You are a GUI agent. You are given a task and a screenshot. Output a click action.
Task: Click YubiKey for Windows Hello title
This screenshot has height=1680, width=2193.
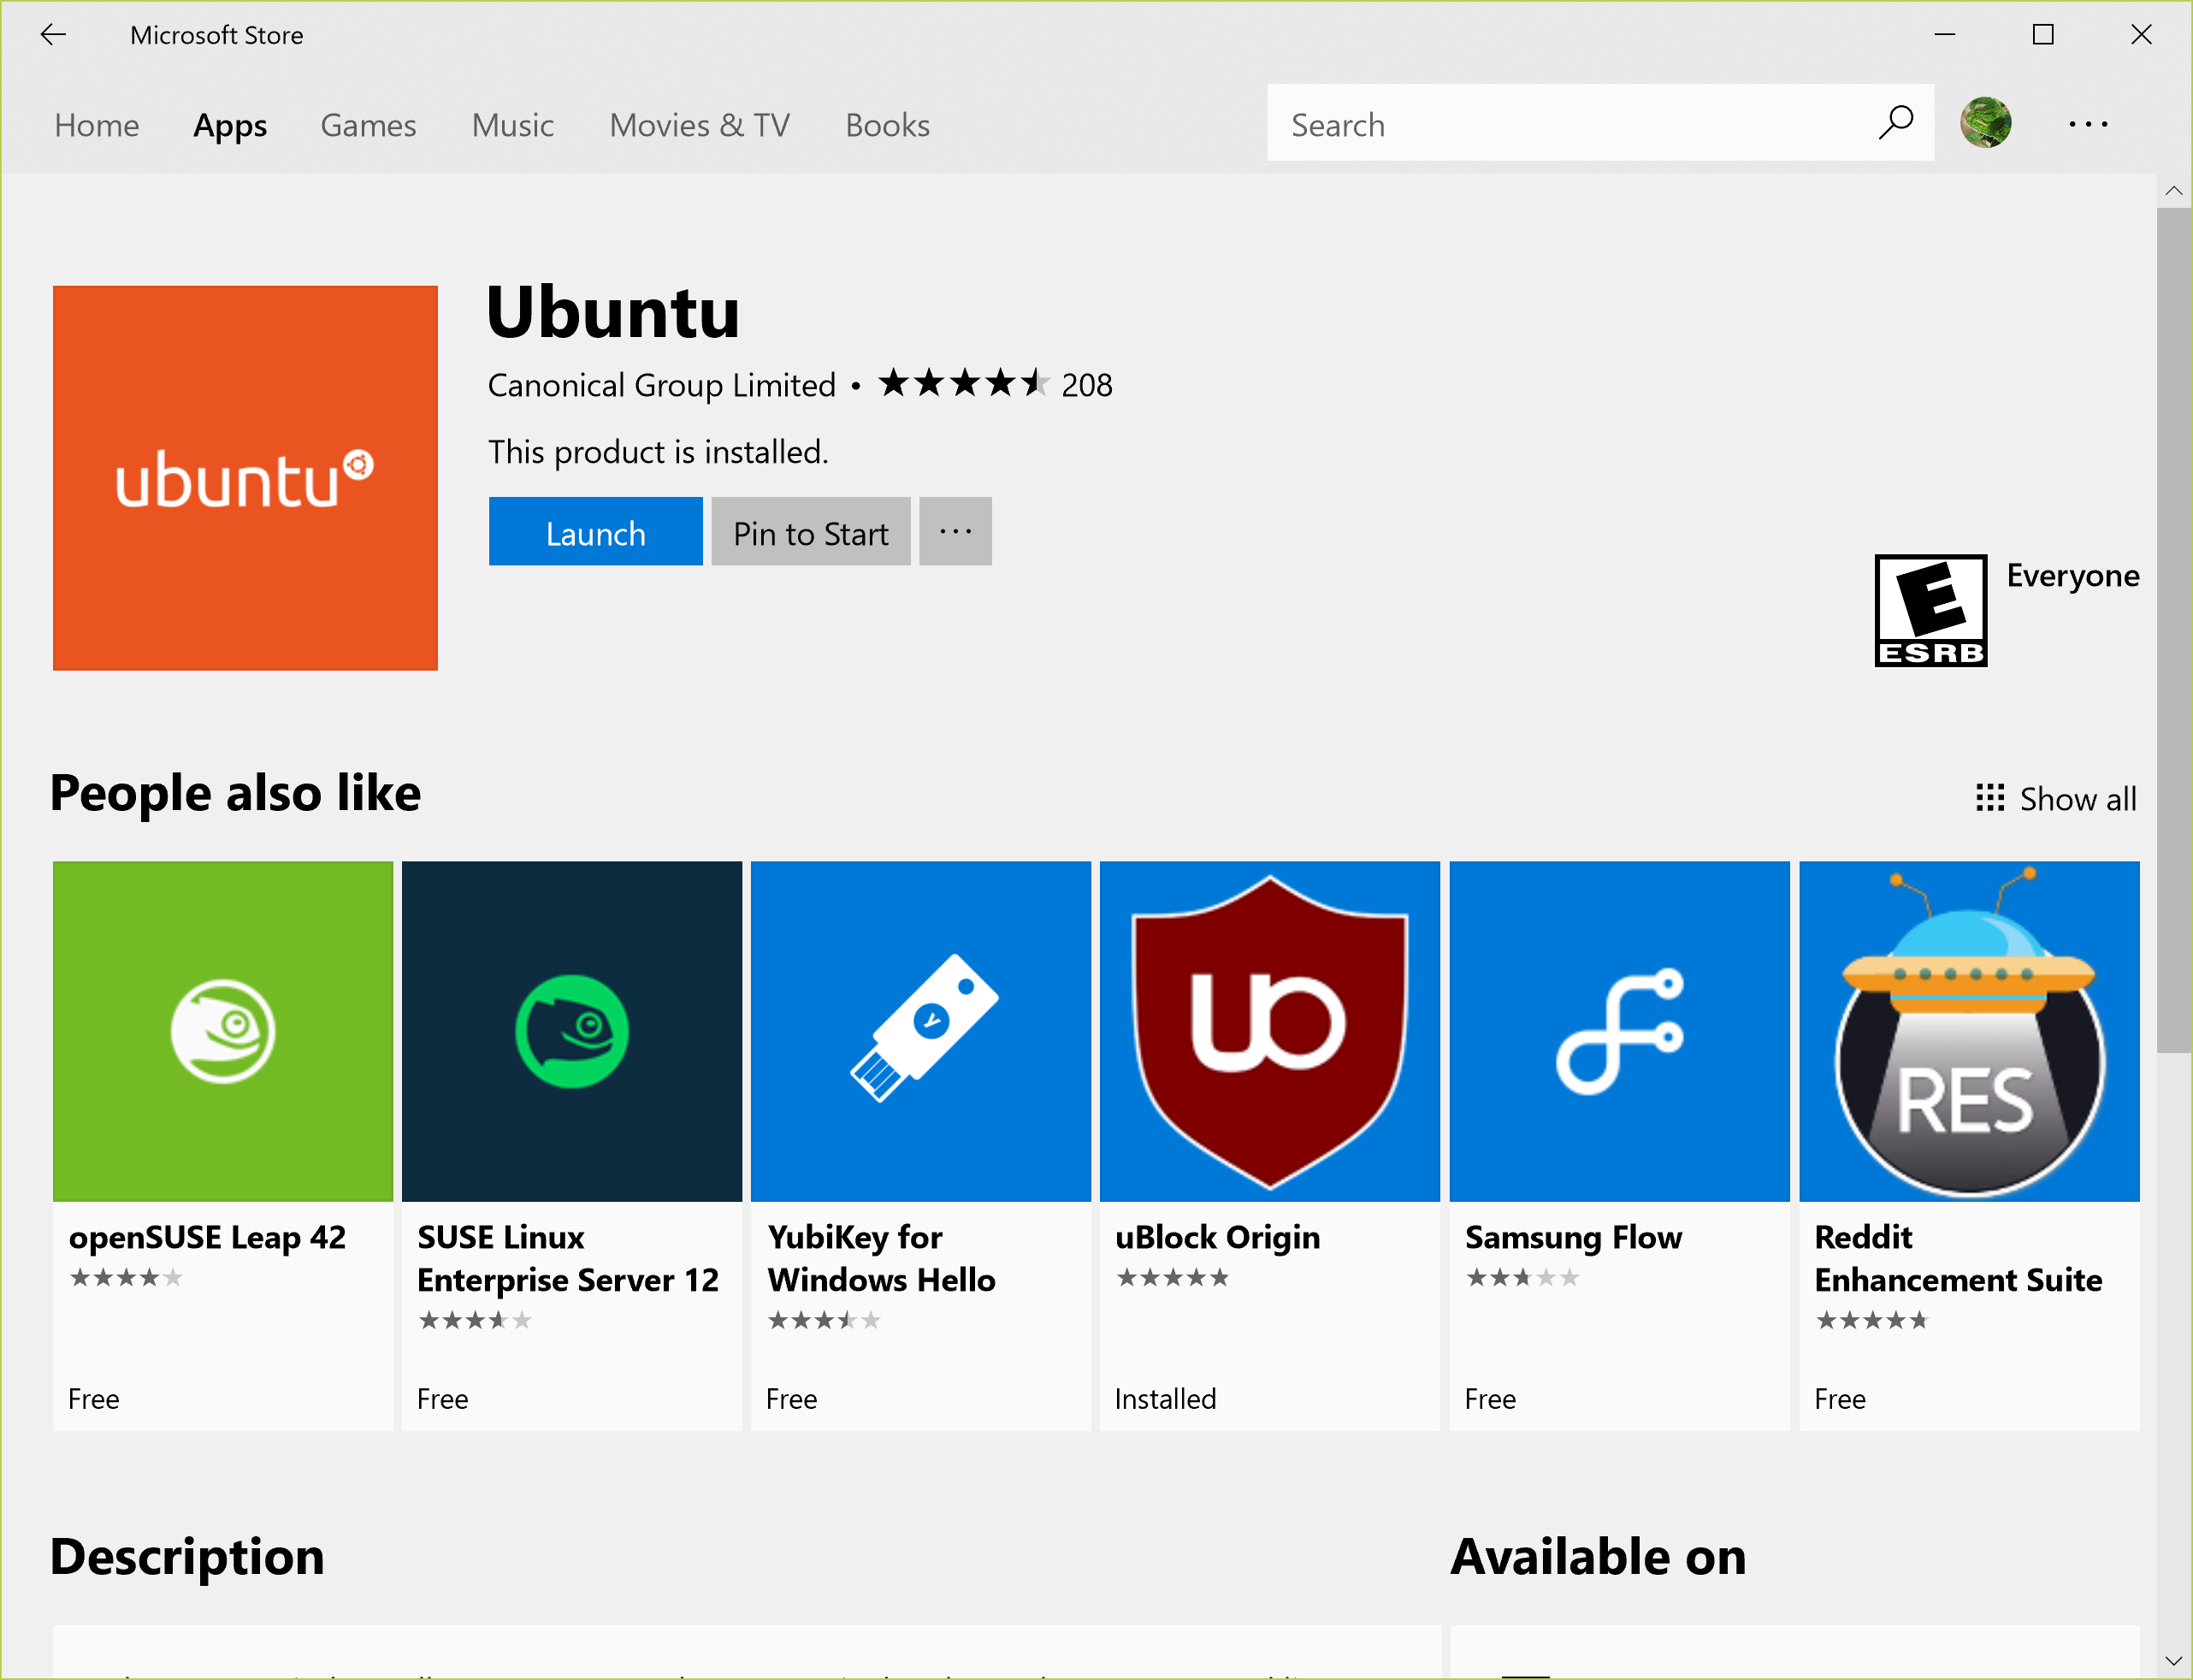point(881,1259)
